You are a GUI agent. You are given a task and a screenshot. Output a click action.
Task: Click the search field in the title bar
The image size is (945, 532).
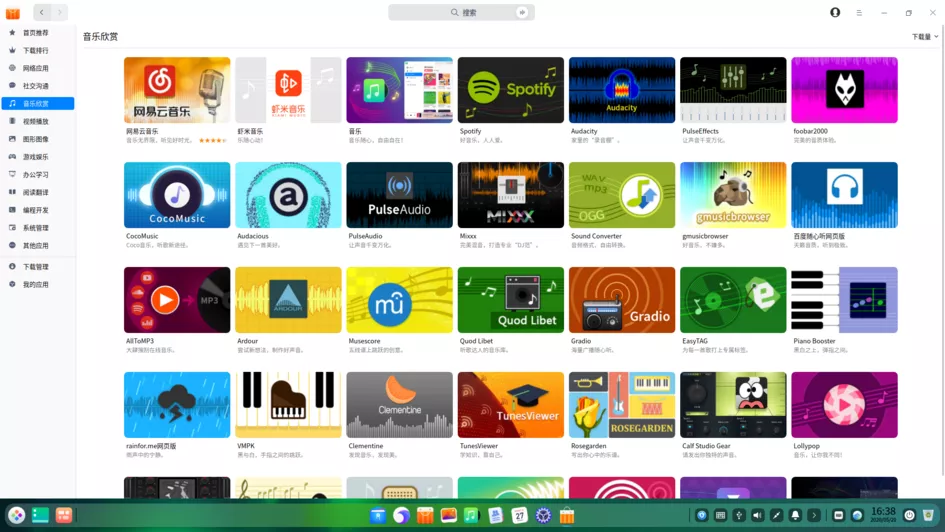point(461,12)
